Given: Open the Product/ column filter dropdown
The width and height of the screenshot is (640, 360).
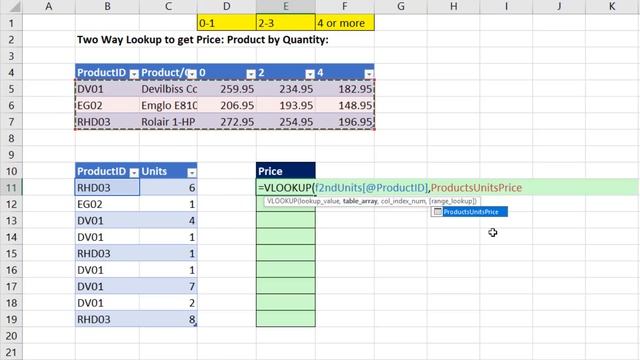Looking at the screenshot, I should [191, 74].
